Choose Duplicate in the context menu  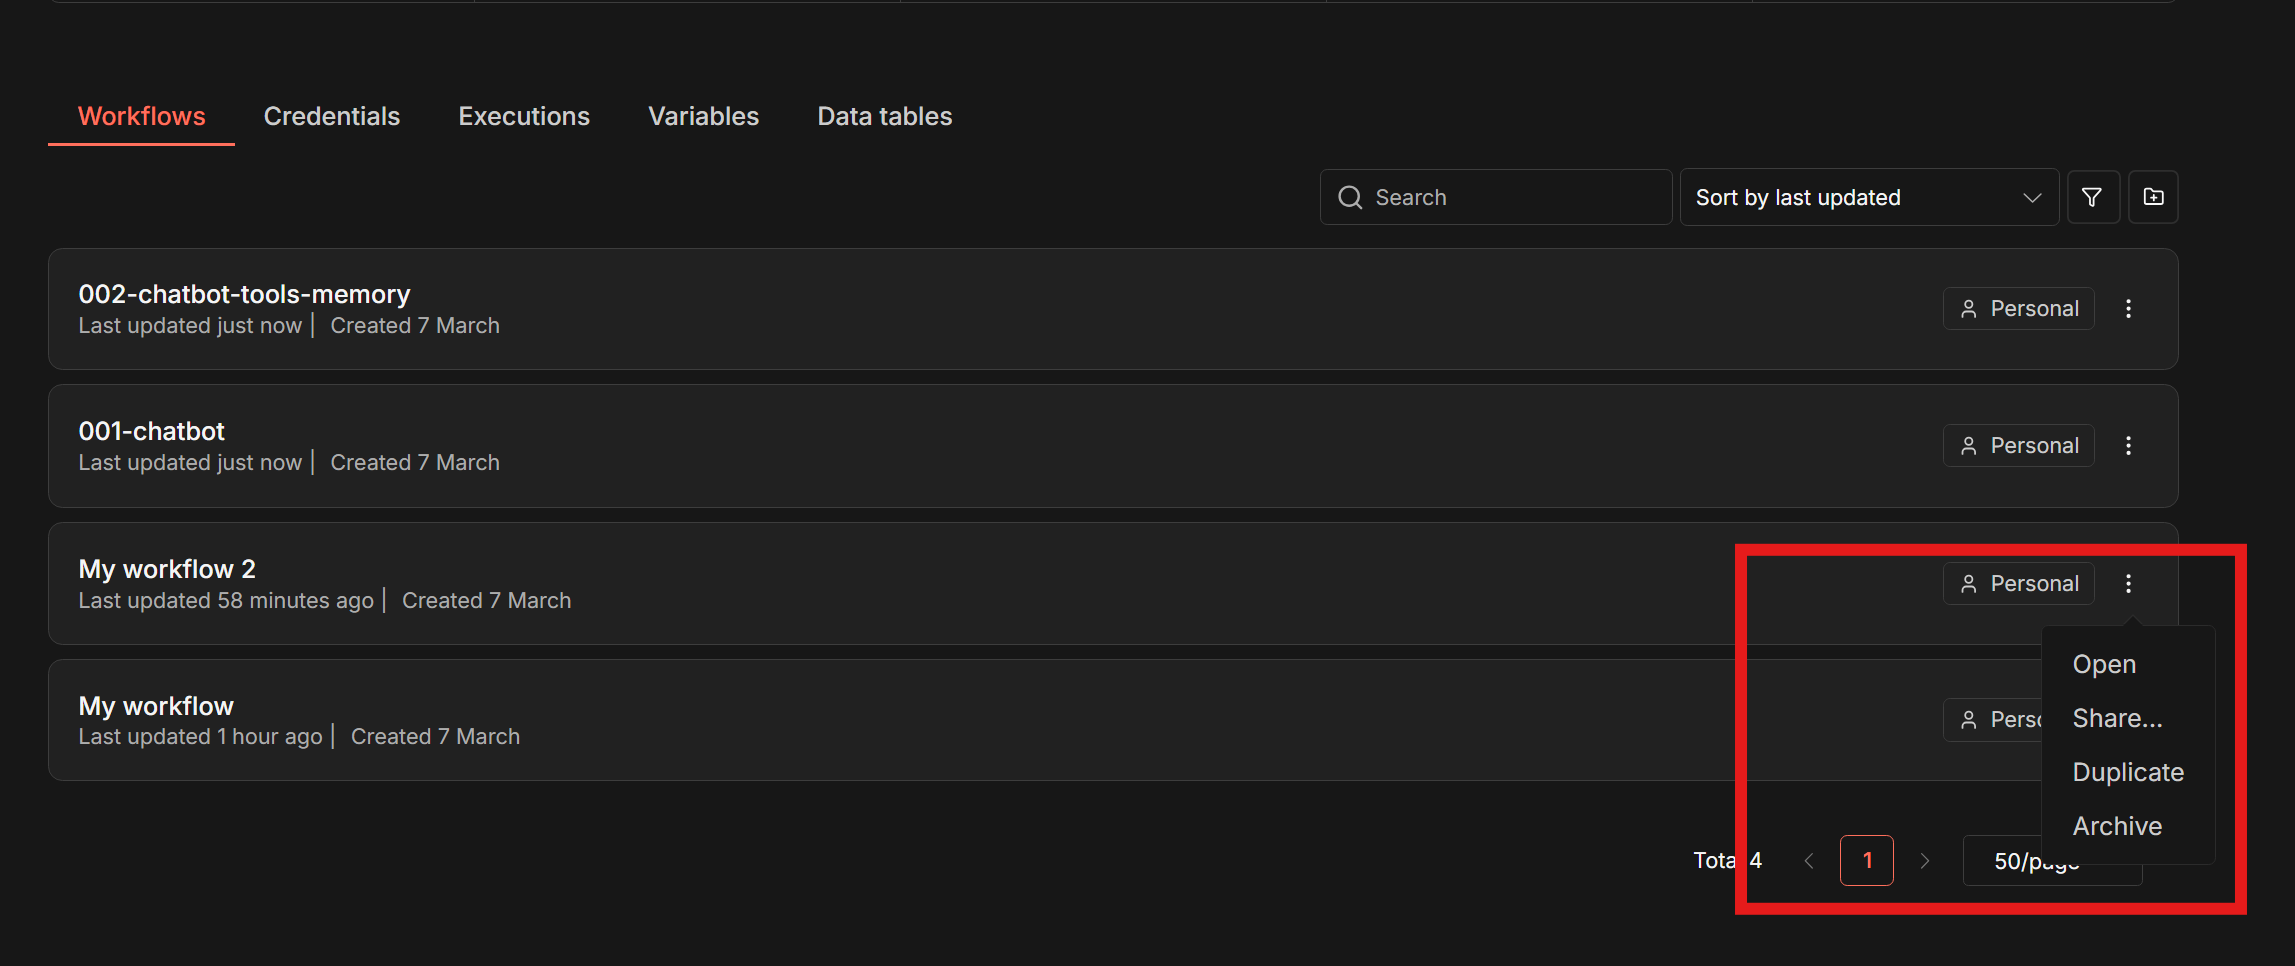[2128, 772]
